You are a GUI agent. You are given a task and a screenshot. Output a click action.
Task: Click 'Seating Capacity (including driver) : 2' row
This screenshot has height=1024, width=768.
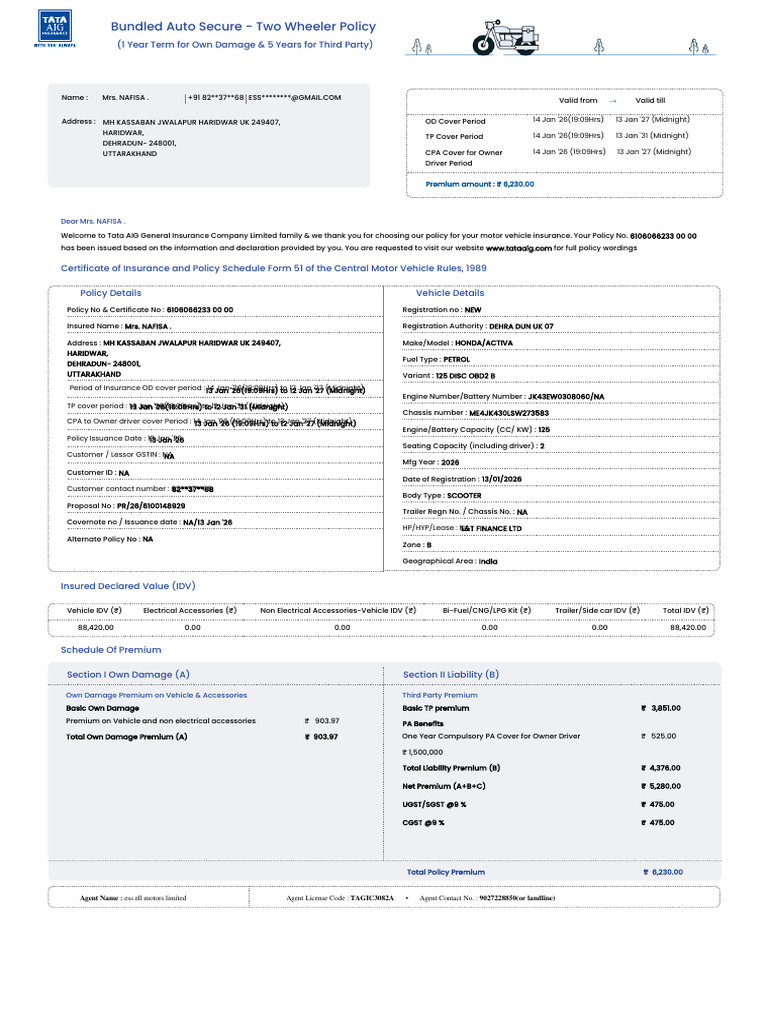473,445
